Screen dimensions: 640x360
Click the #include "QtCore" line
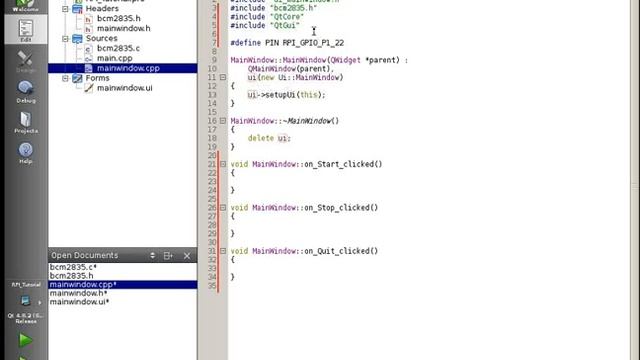267,17
